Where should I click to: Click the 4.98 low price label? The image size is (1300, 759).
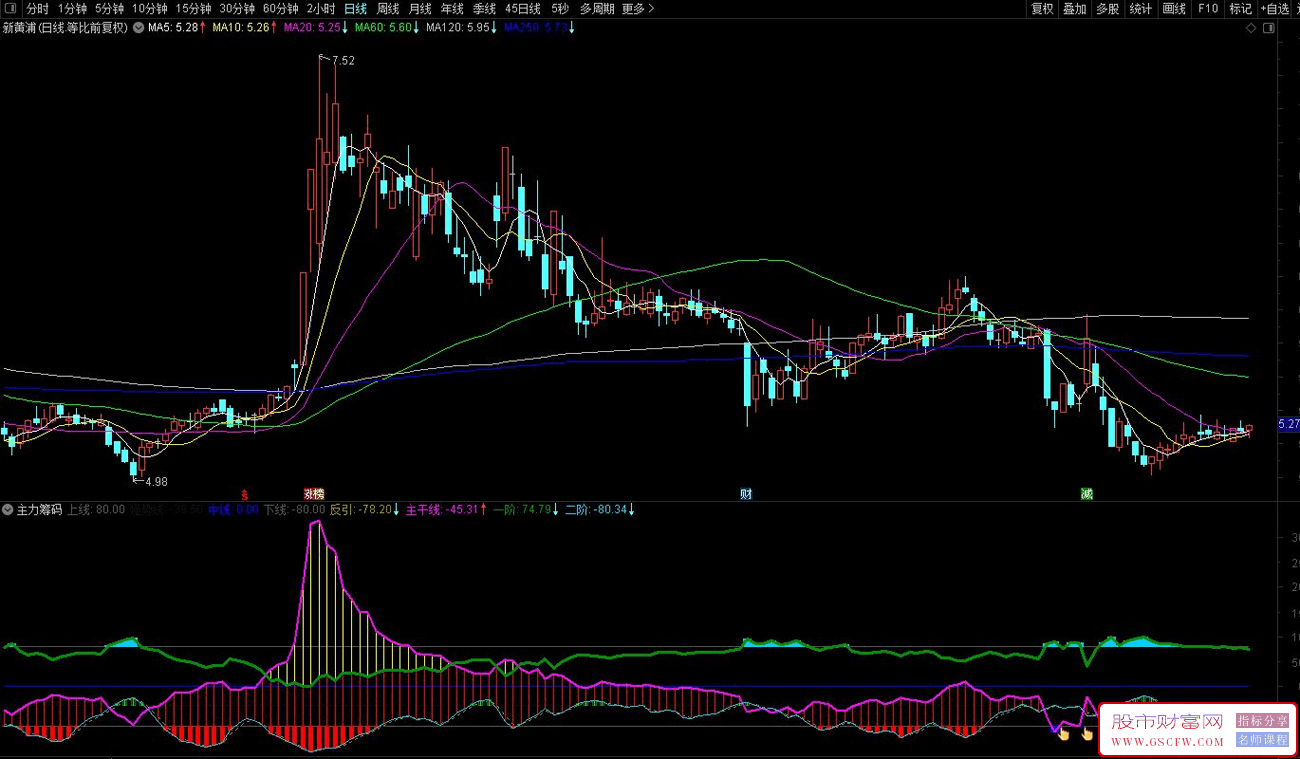click(156, 482)
